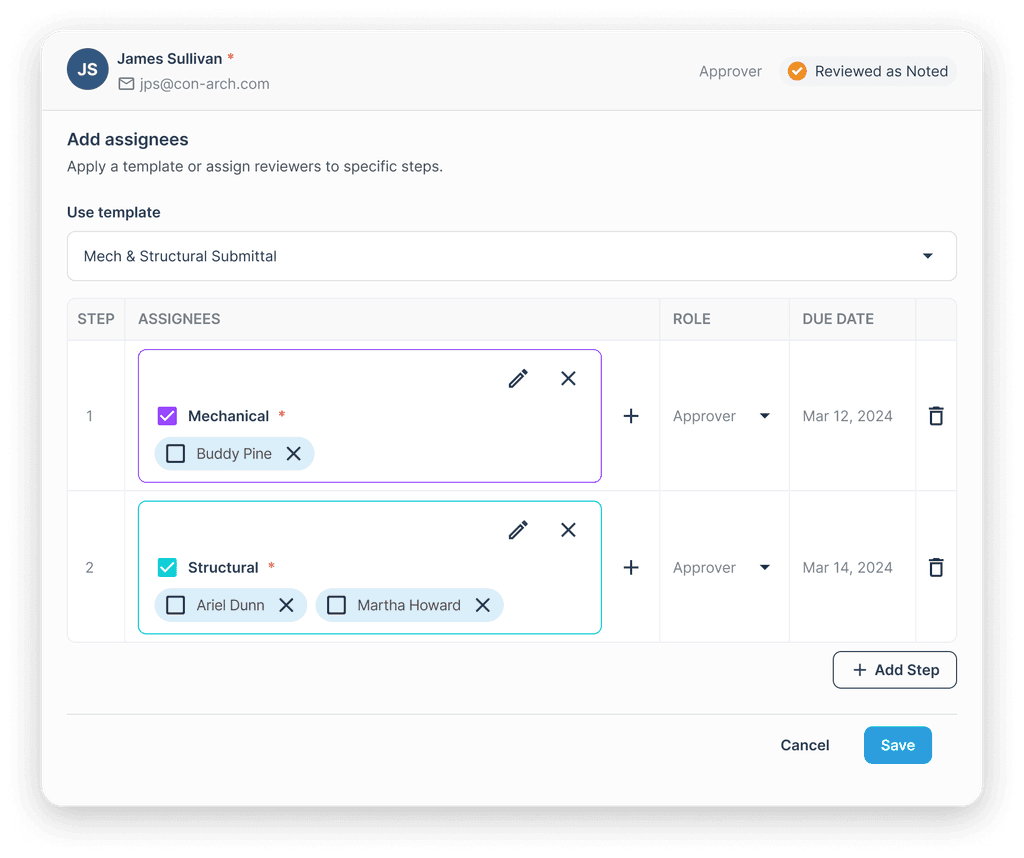
Task: Click the orange checkmark on Reviewed as Noted
Action: (x=797, y=71)
